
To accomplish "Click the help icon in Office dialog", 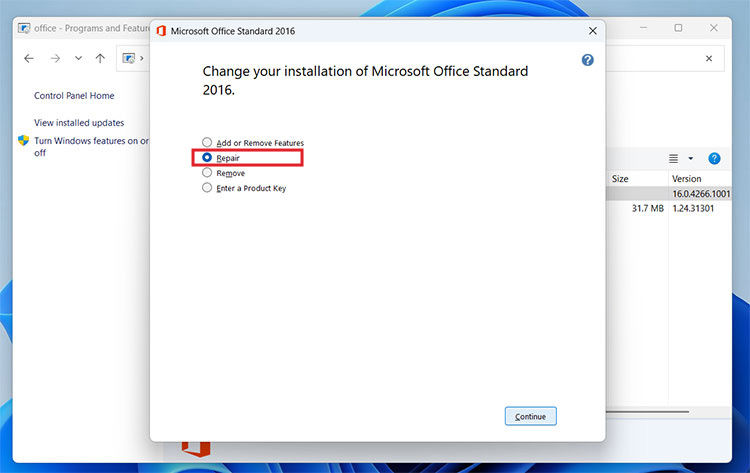I will [x=587, y=60].
